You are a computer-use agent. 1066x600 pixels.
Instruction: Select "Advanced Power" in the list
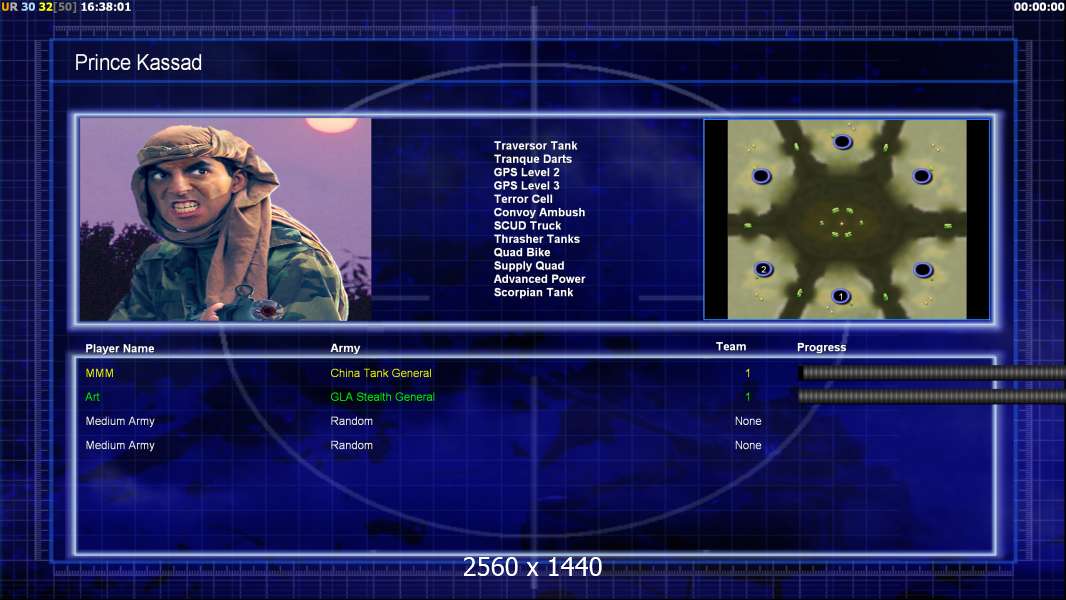click(x=539, y=279)
